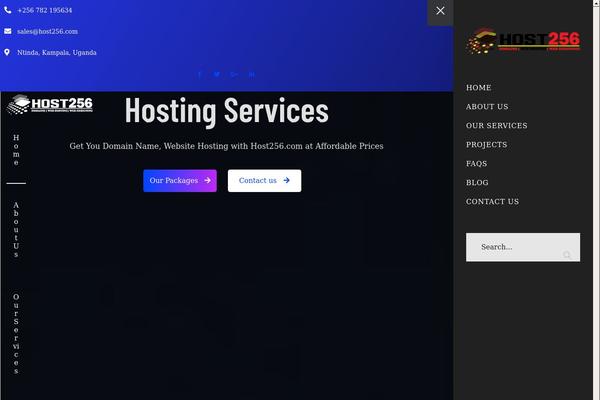This screenshot has height=400, width=600.
Task: Click the phone number +256 782 195634
Action: (x=45, y=10)
